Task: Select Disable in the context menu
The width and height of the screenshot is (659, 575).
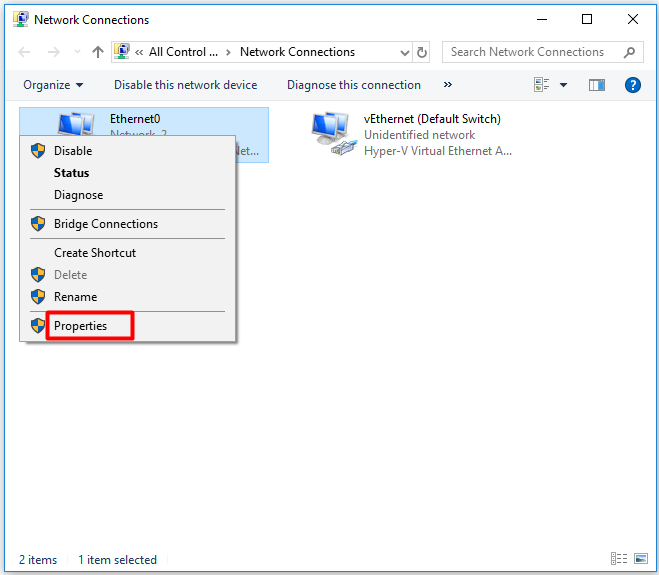Action: [128, 150]
